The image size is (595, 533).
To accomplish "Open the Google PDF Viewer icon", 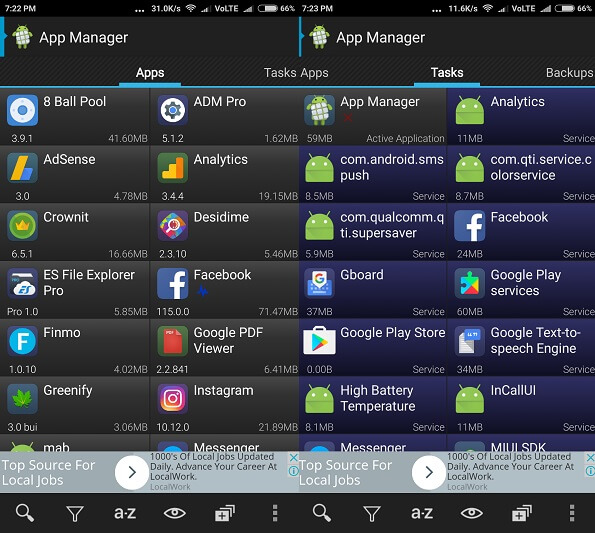I will [x=173, y=341].
